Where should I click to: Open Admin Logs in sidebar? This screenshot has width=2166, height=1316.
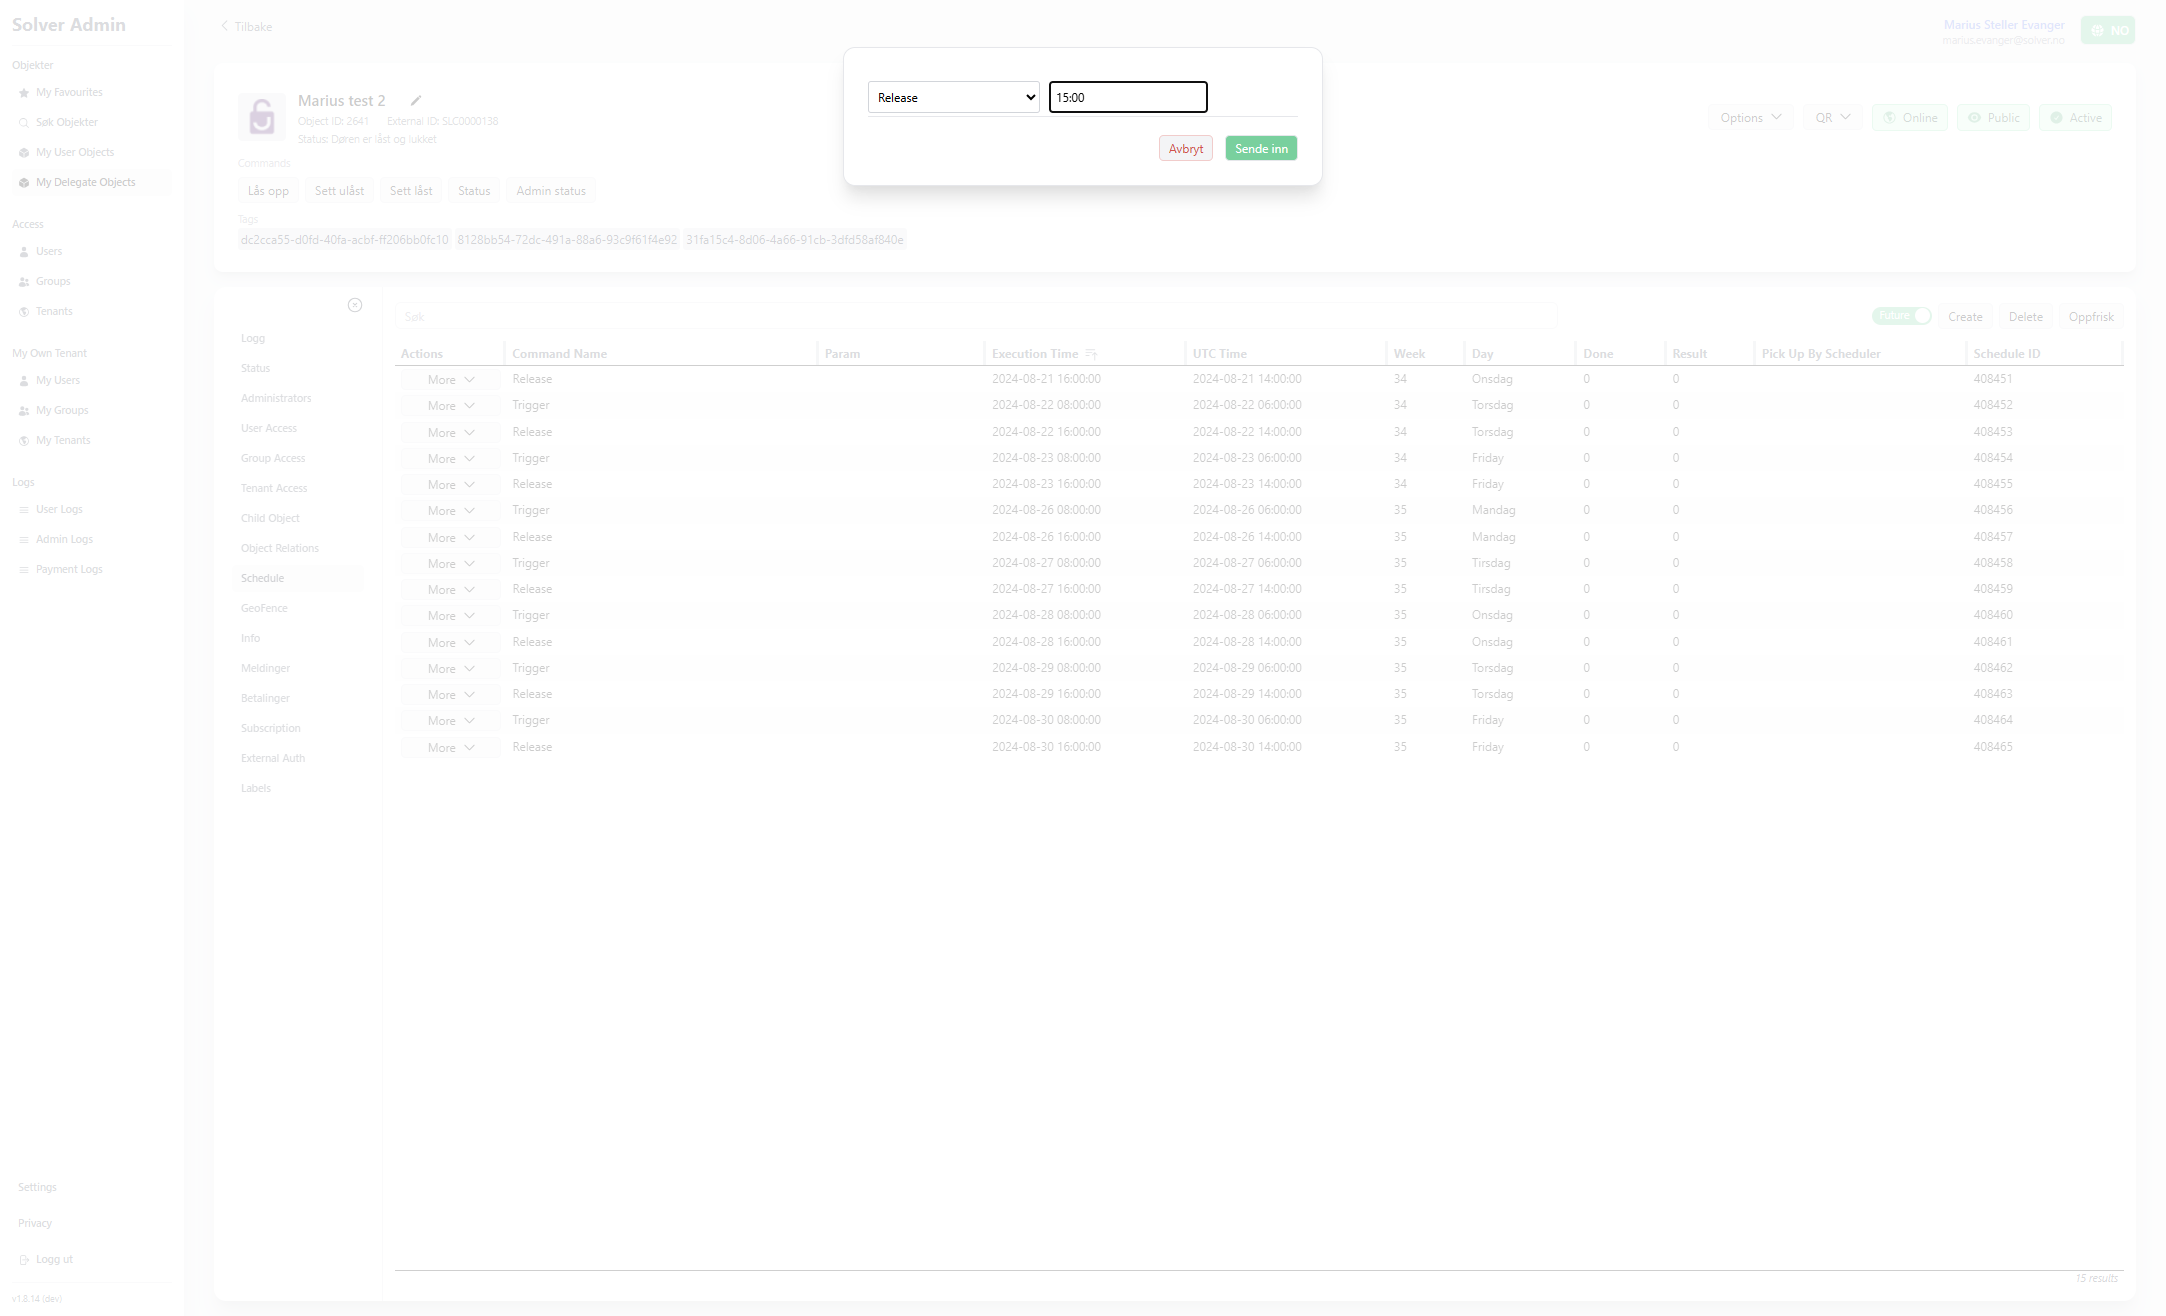pos(64,539)
